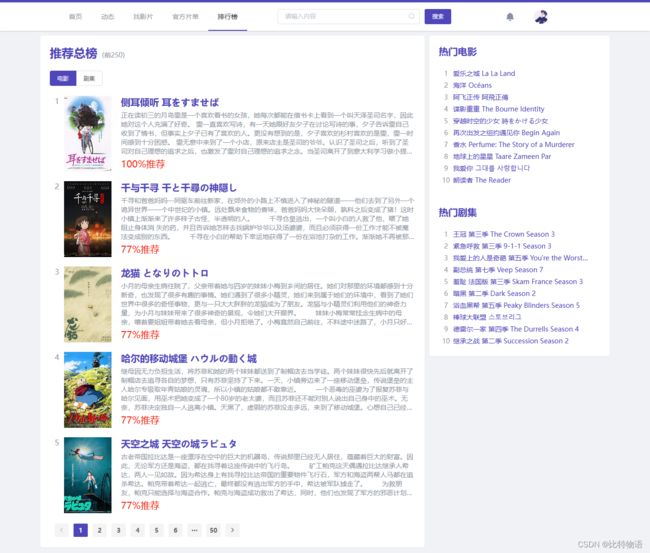
Task: Click the 100%推荐 rating text
Action: [x=143, y=164]
